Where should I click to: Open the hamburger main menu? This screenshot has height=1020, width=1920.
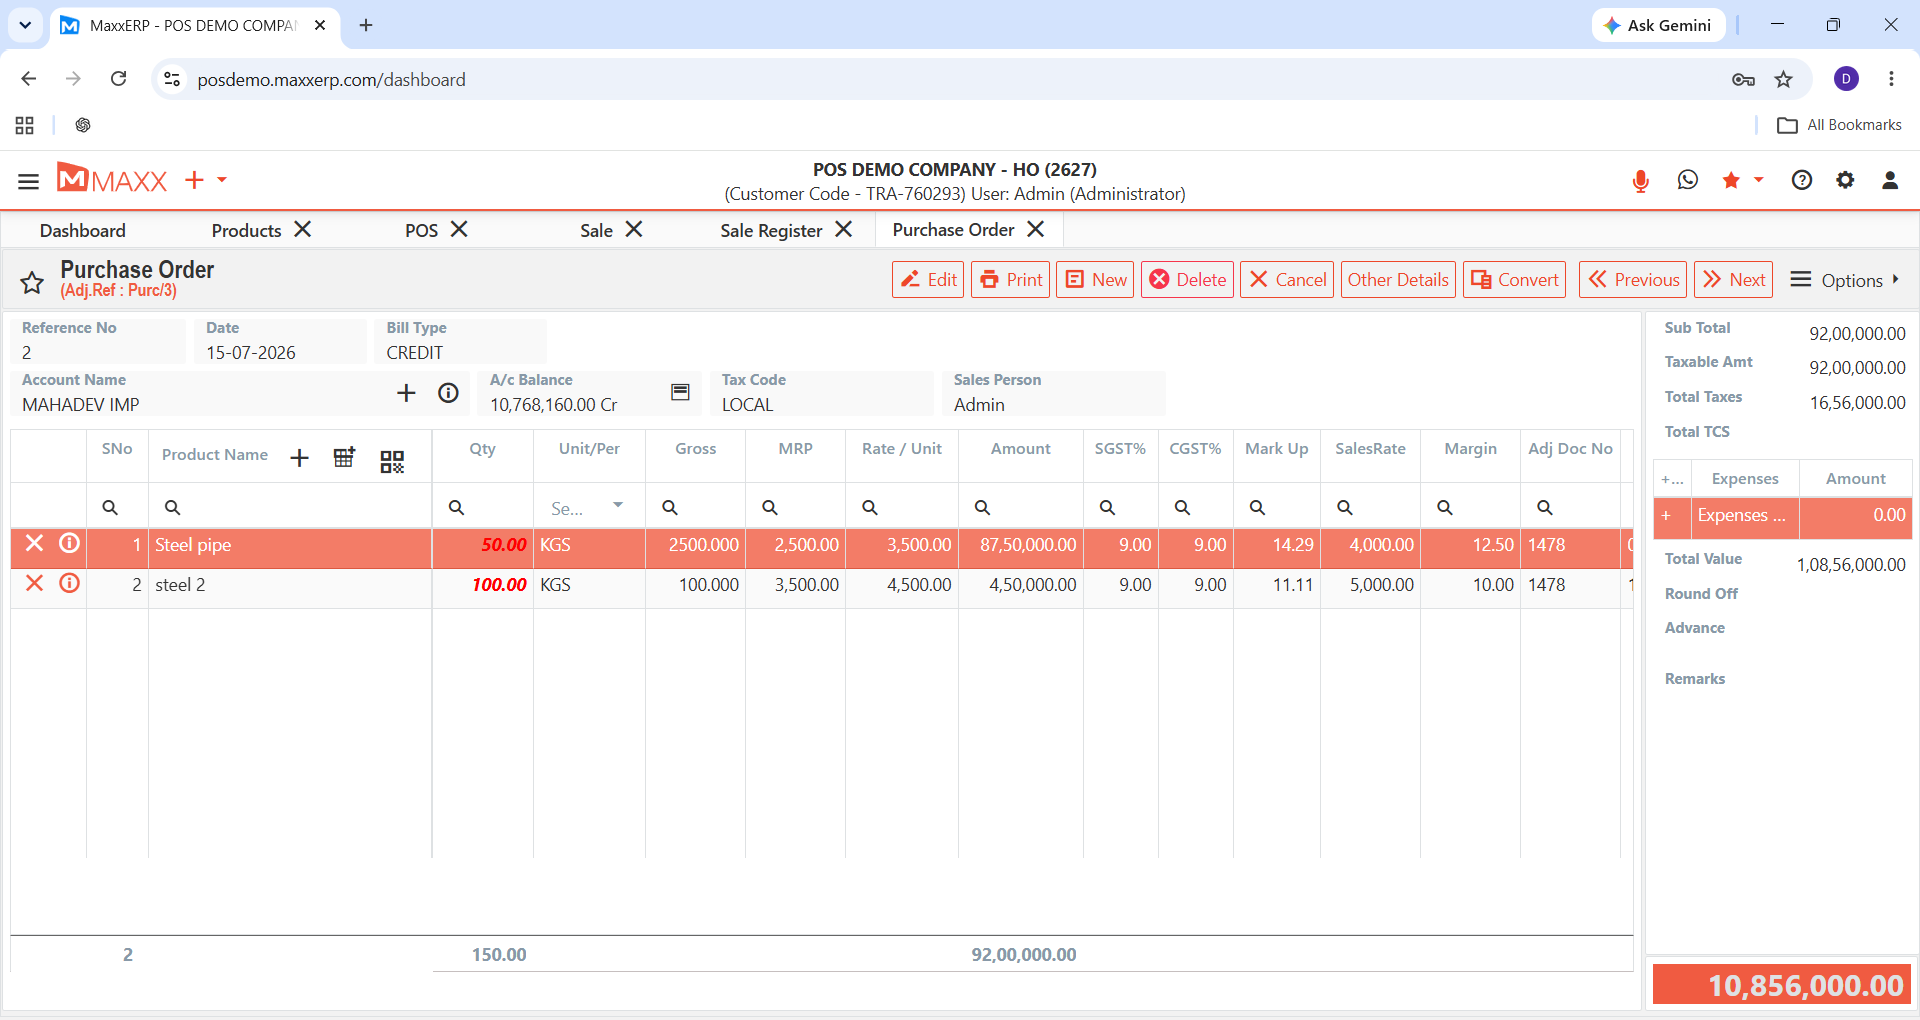28,181
